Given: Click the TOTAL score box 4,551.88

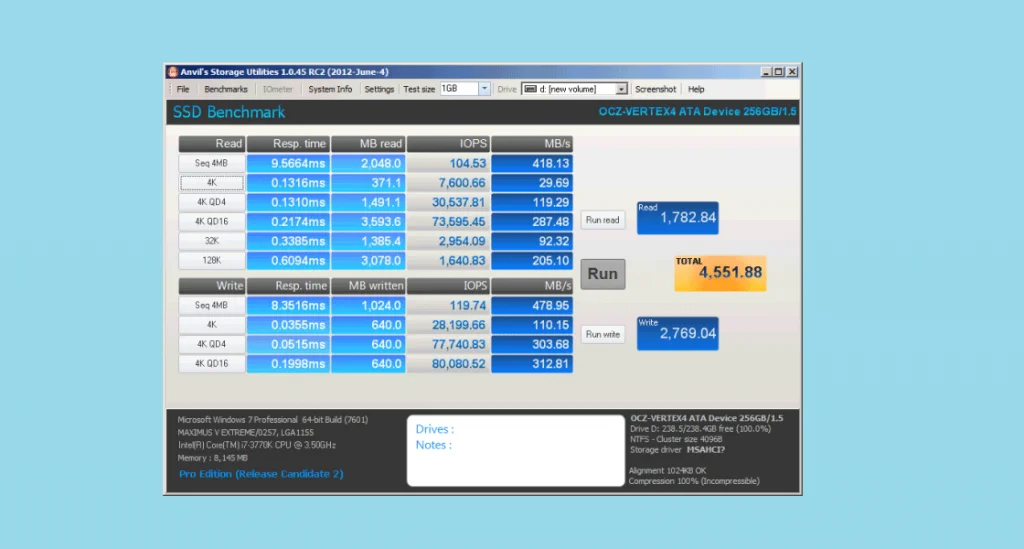Looking at the screenshot, I should point(720,273).
